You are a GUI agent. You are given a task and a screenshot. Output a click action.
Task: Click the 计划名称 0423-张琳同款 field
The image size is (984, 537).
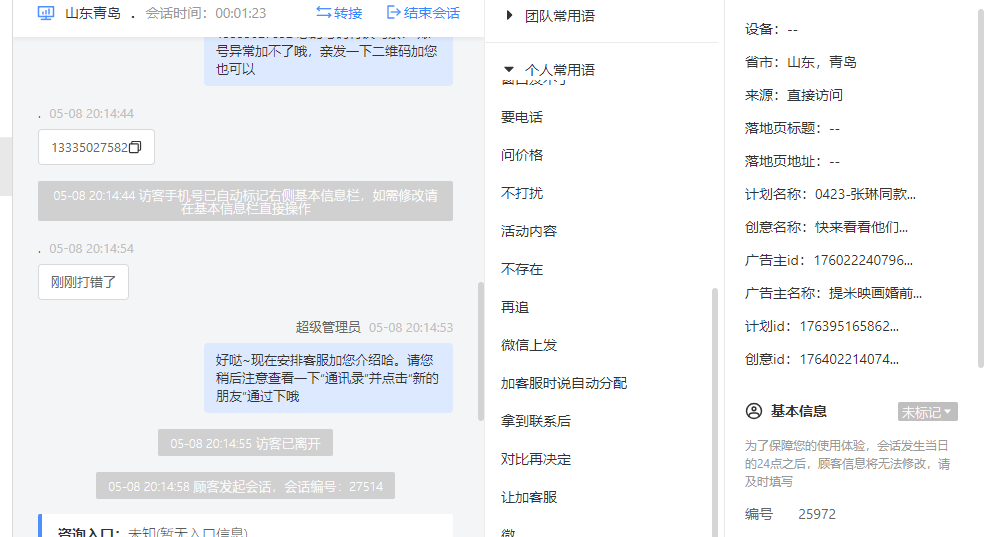(830, 194)
